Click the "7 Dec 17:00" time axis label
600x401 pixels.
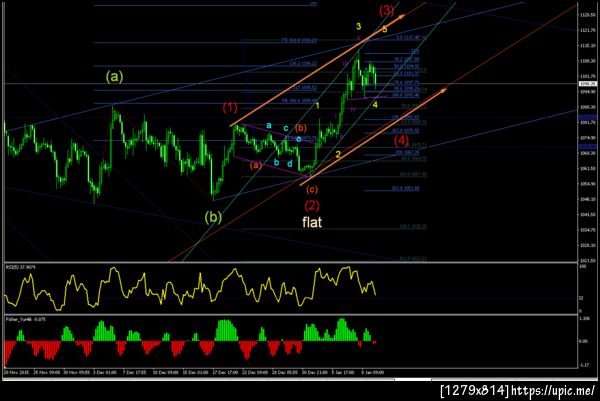135,372
